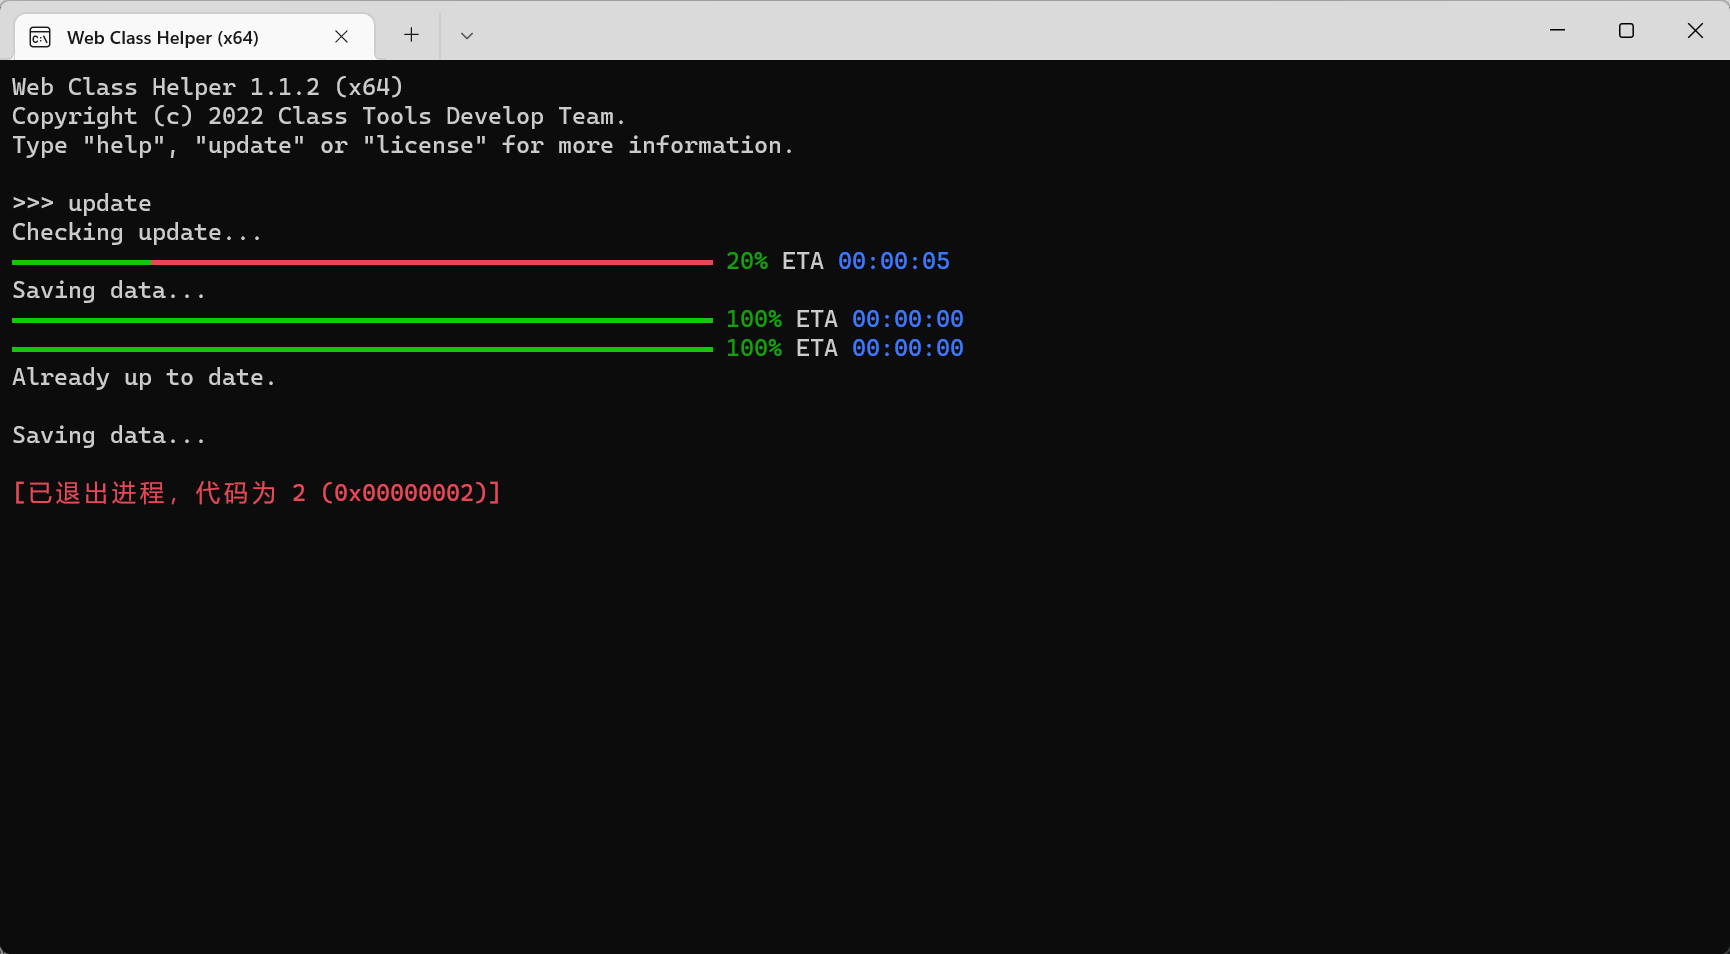Close the Web Class Helper tab
The height and width of the screenshot is (954, 1730).
point(341,37)
